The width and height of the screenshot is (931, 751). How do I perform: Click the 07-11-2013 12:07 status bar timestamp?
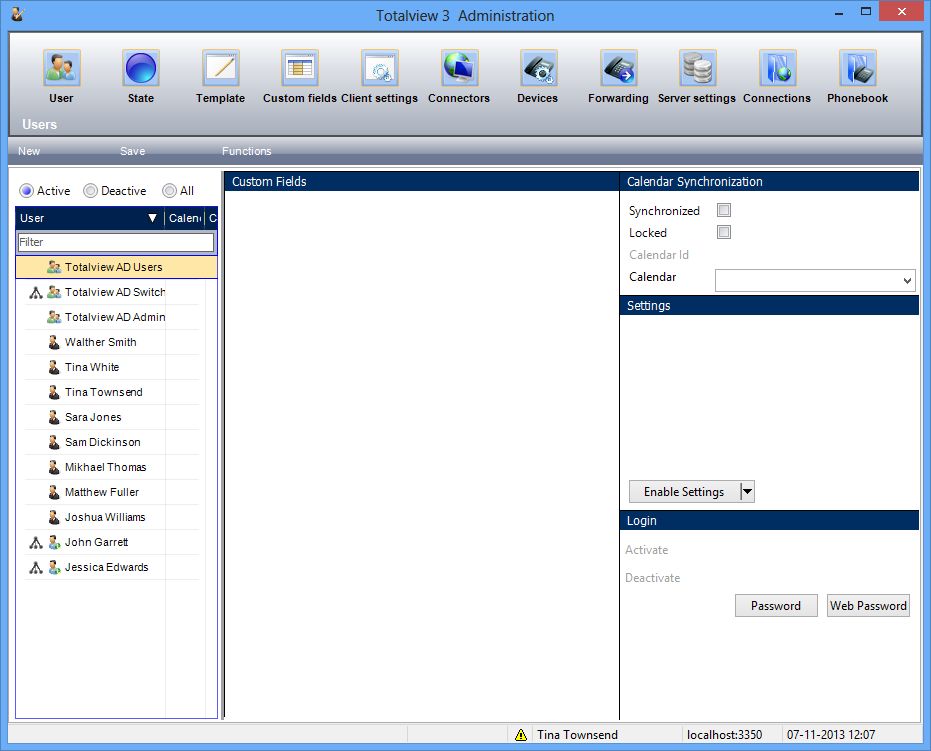(x=831, y=735)
